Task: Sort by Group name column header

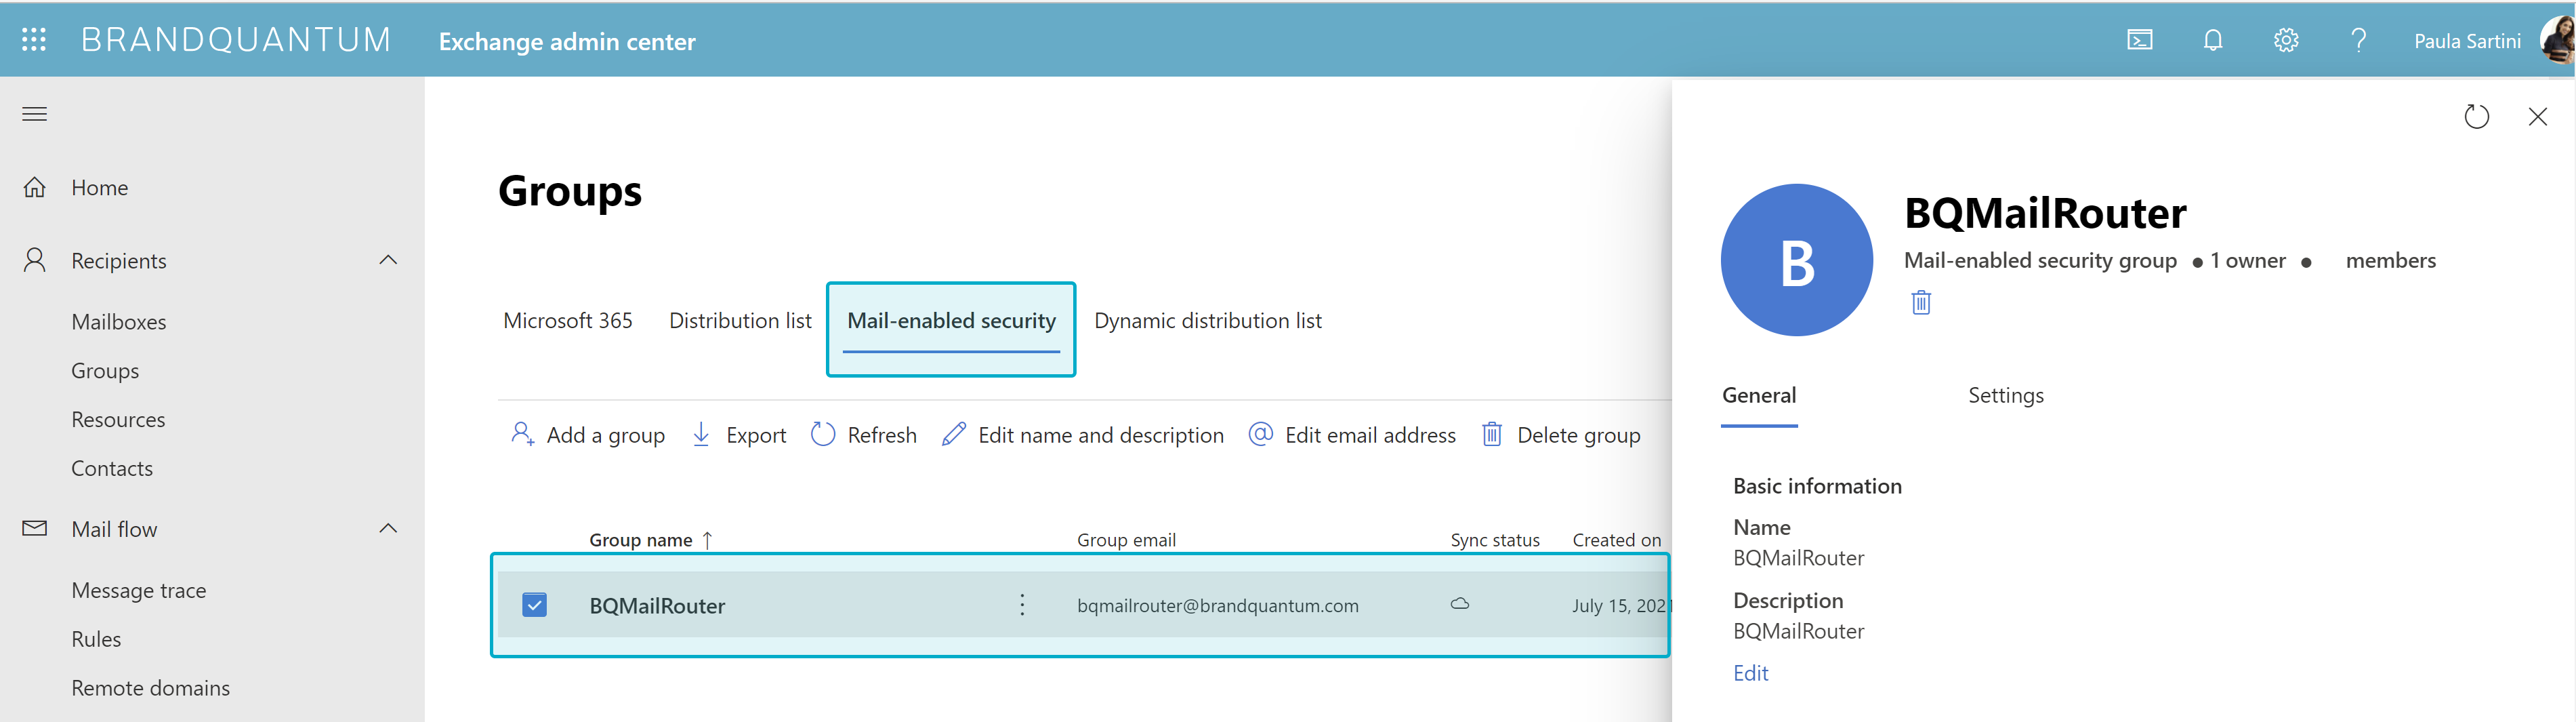Action: point(640,540)
